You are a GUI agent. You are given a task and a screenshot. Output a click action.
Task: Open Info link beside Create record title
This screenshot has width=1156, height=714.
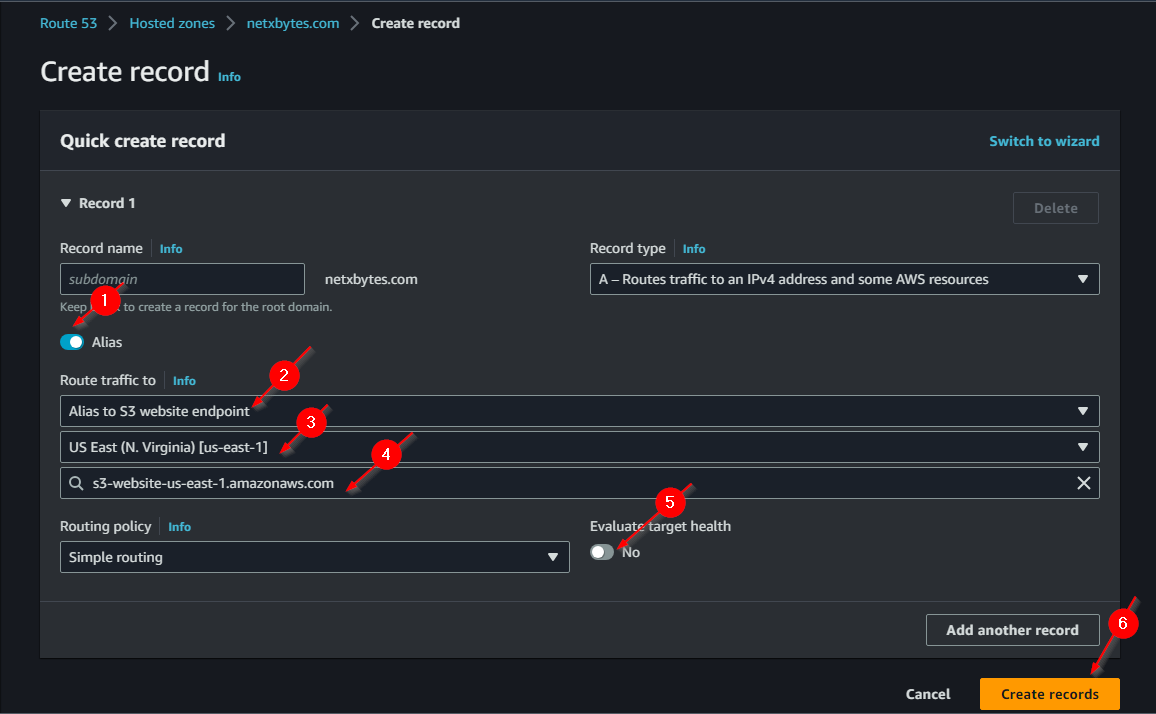(x=229, y=76)
